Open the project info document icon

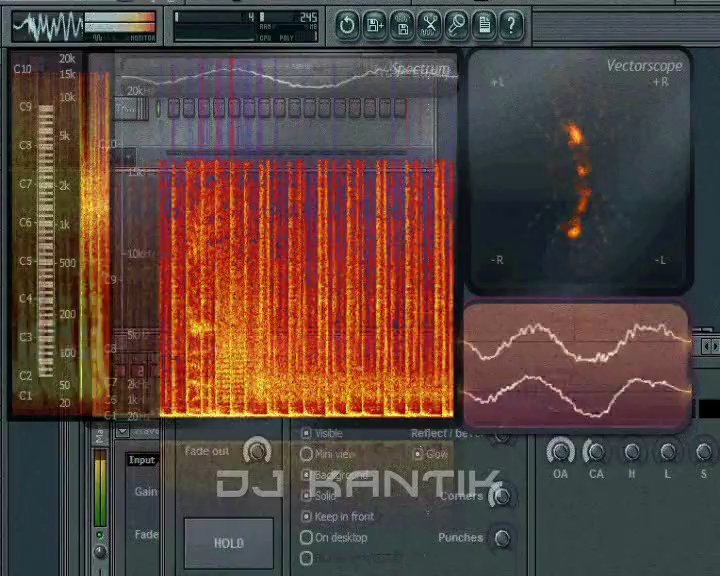click(484, 24)
